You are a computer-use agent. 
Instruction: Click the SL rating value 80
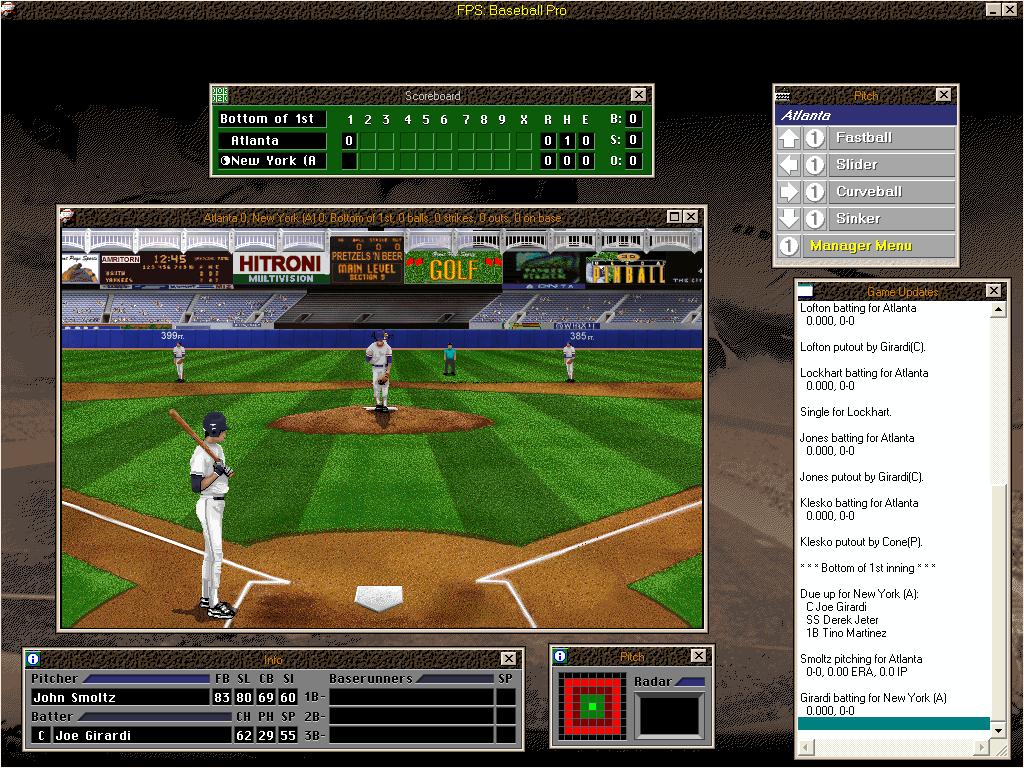[x=244, y=697]
